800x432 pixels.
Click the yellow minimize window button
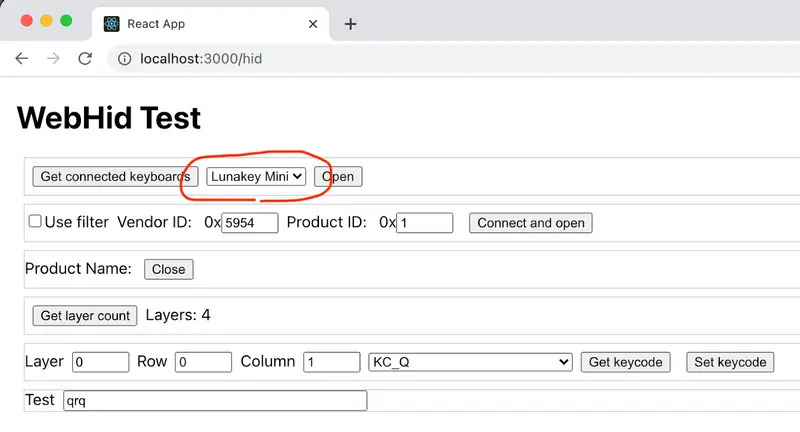tap(46, 20)
